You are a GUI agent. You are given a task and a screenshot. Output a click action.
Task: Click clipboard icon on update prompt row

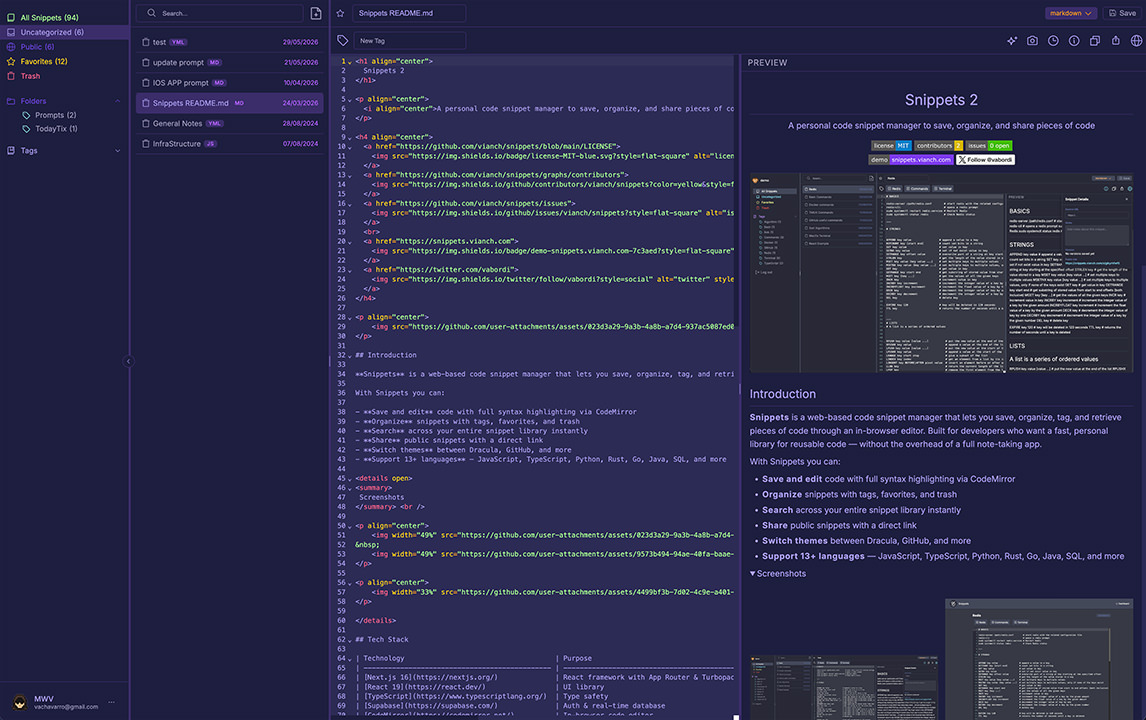[x=145, y=63]
